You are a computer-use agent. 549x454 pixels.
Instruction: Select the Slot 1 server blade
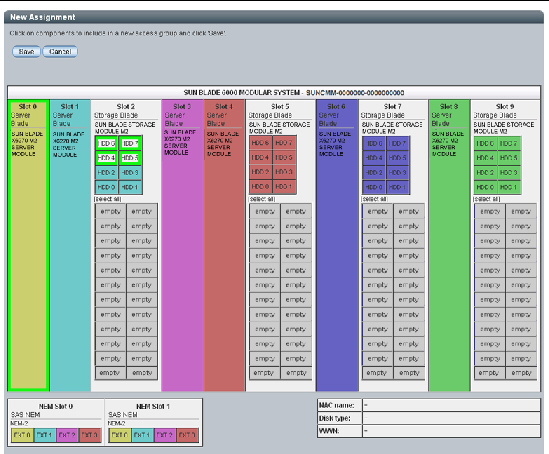click(x=70, y=245)
